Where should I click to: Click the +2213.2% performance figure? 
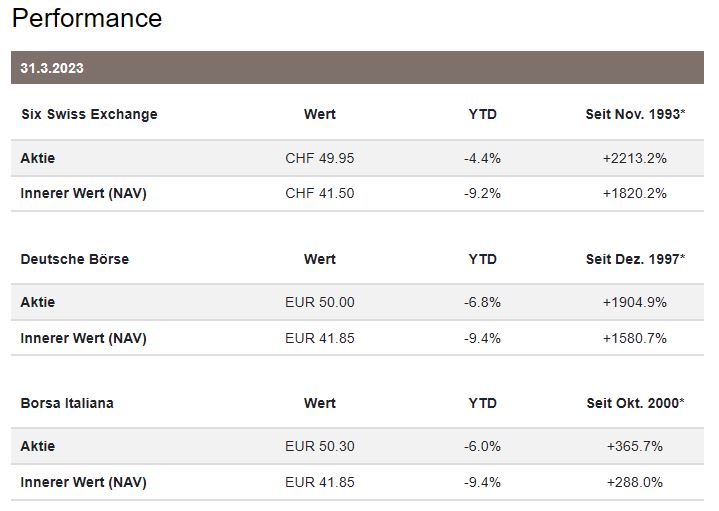634,158
